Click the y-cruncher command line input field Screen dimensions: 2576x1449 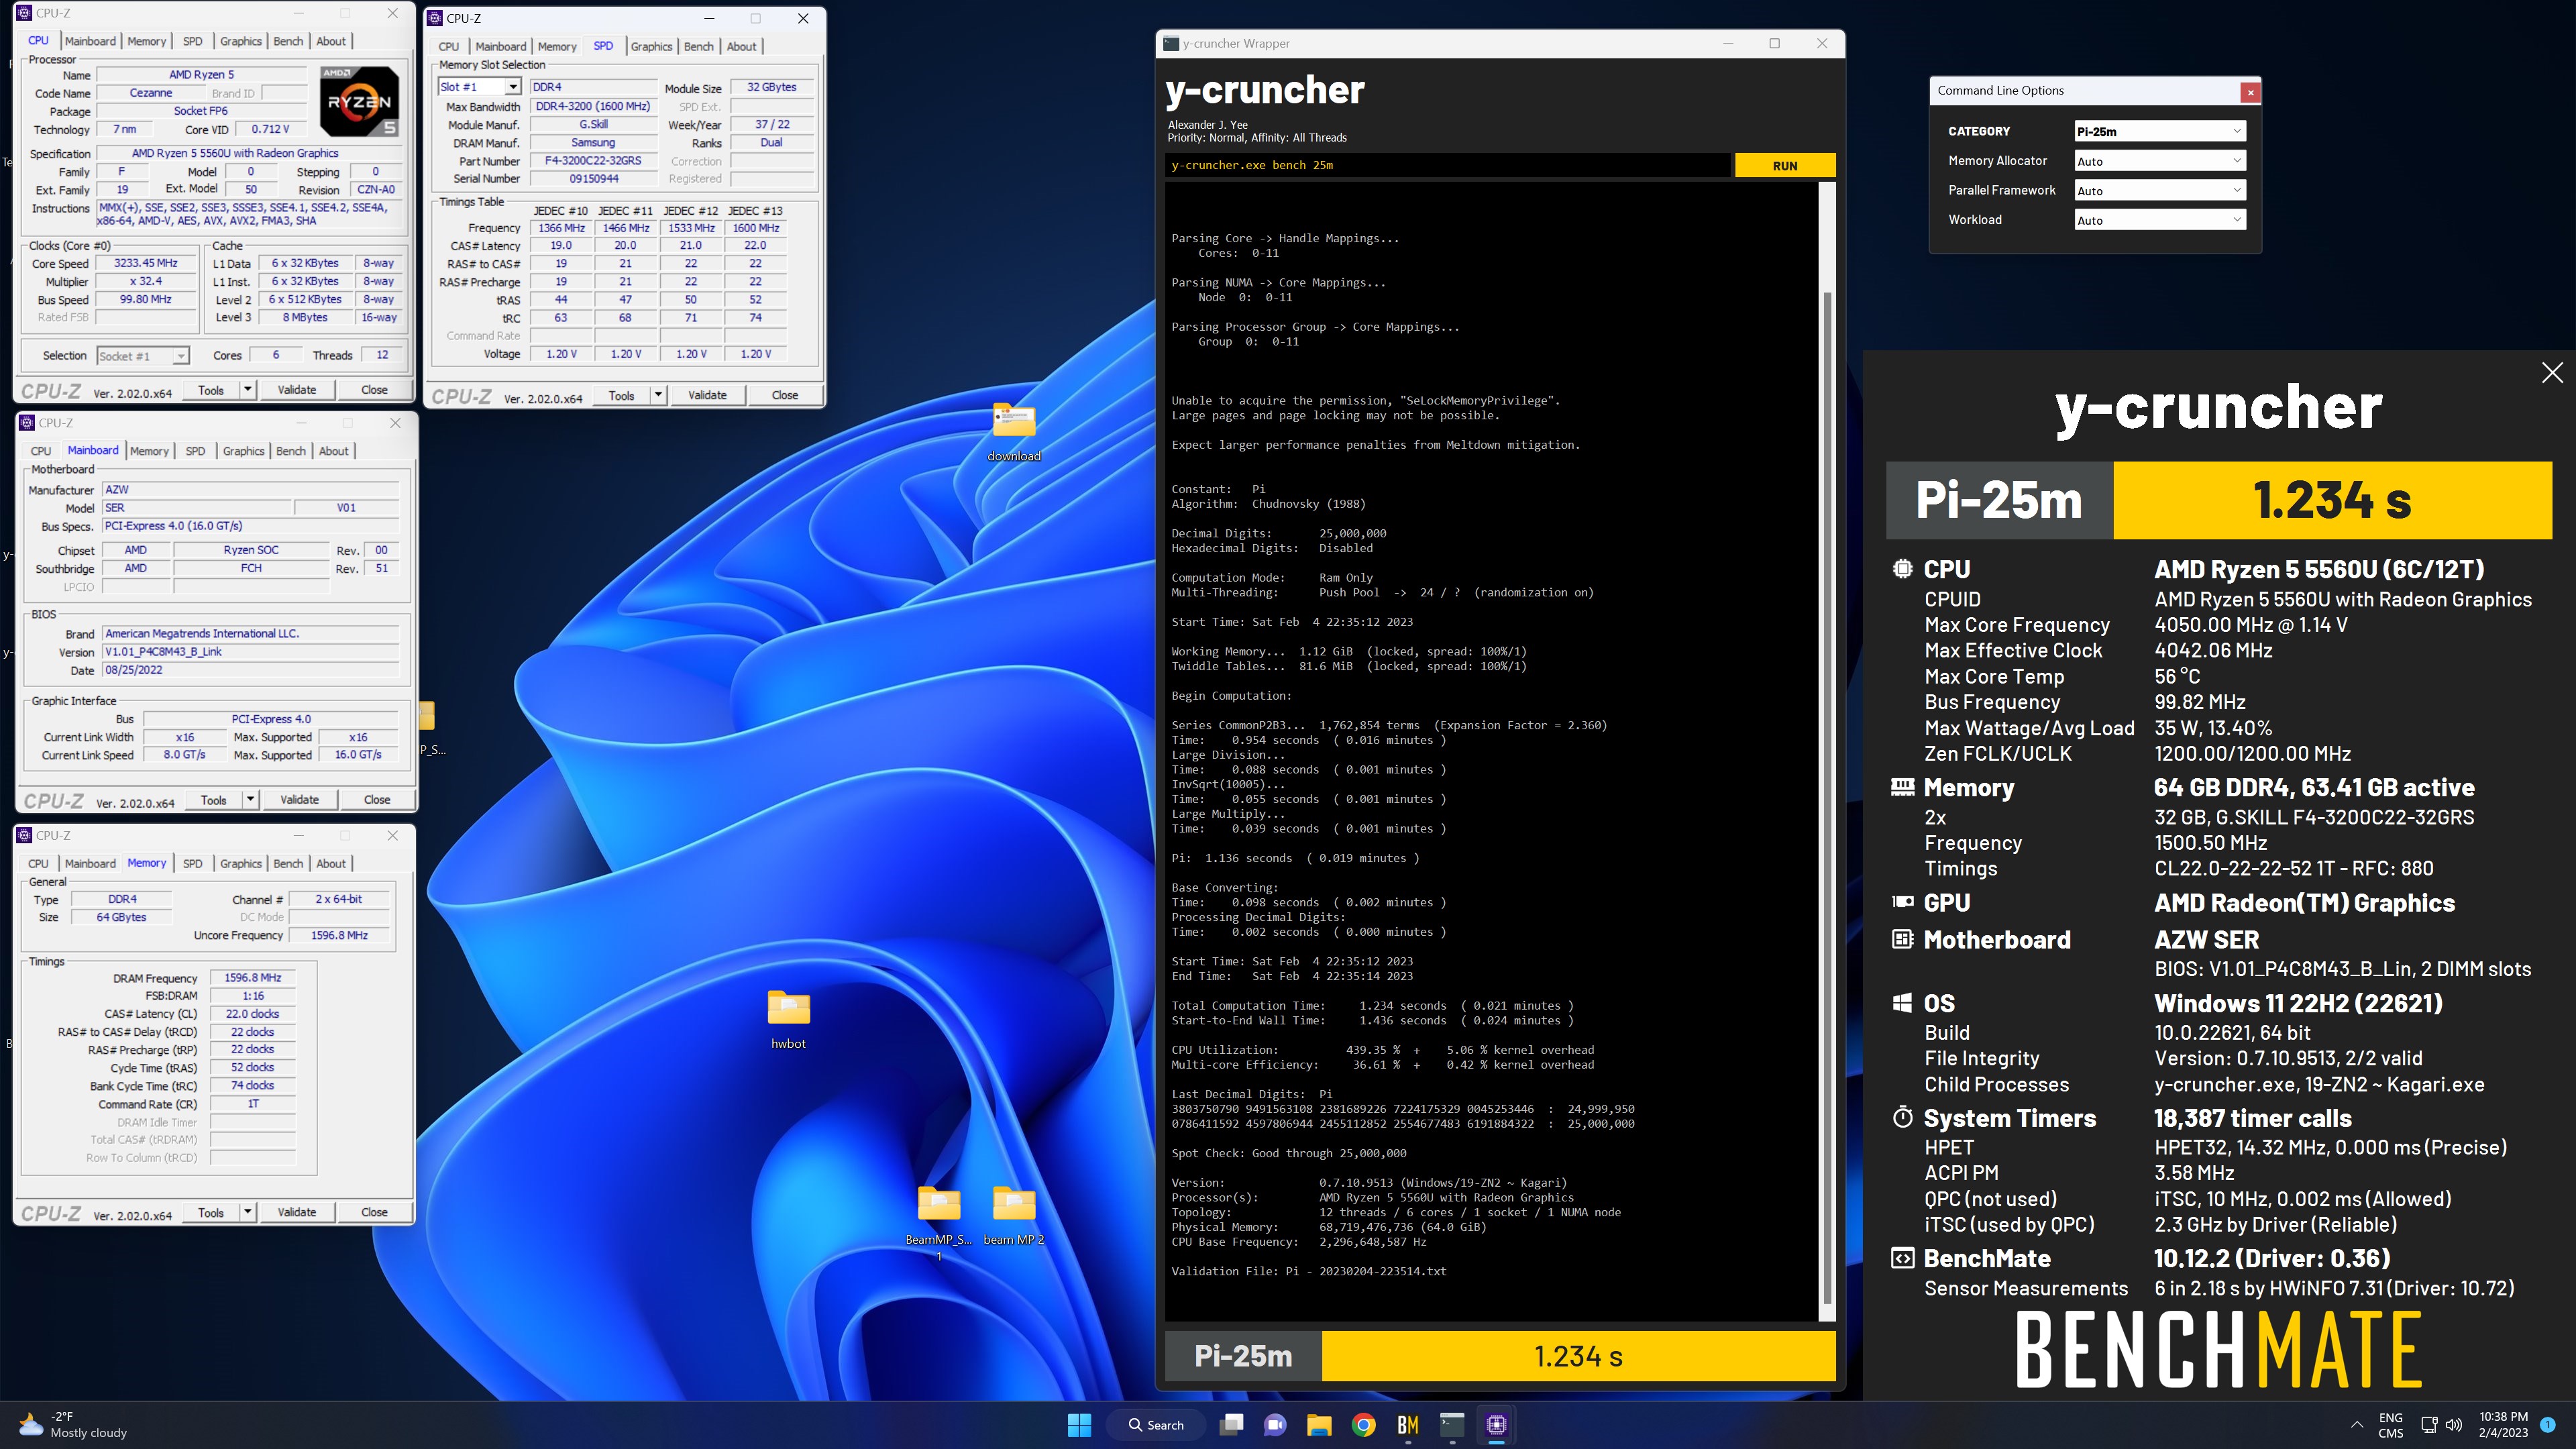[x=1448, y=165]
